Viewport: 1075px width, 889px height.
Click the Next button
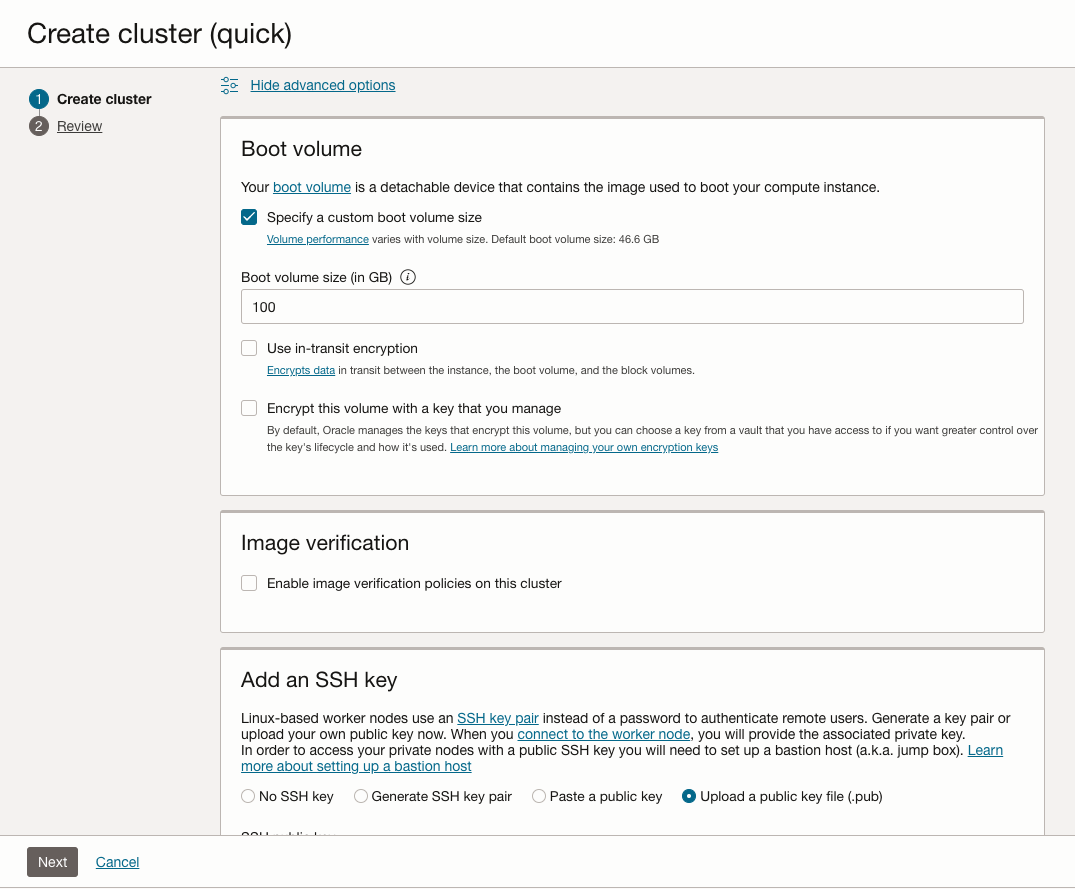pos(52,862)
